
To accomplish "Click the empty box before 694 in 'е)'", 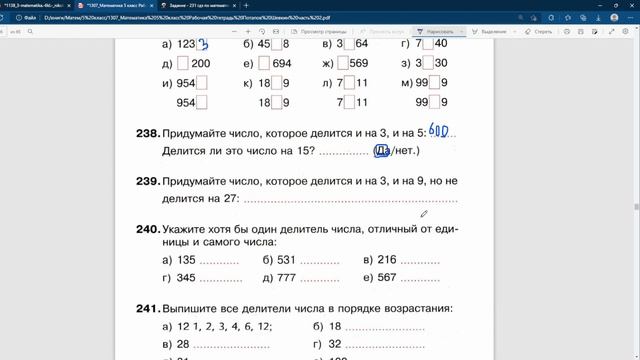I will pos(264,63).
